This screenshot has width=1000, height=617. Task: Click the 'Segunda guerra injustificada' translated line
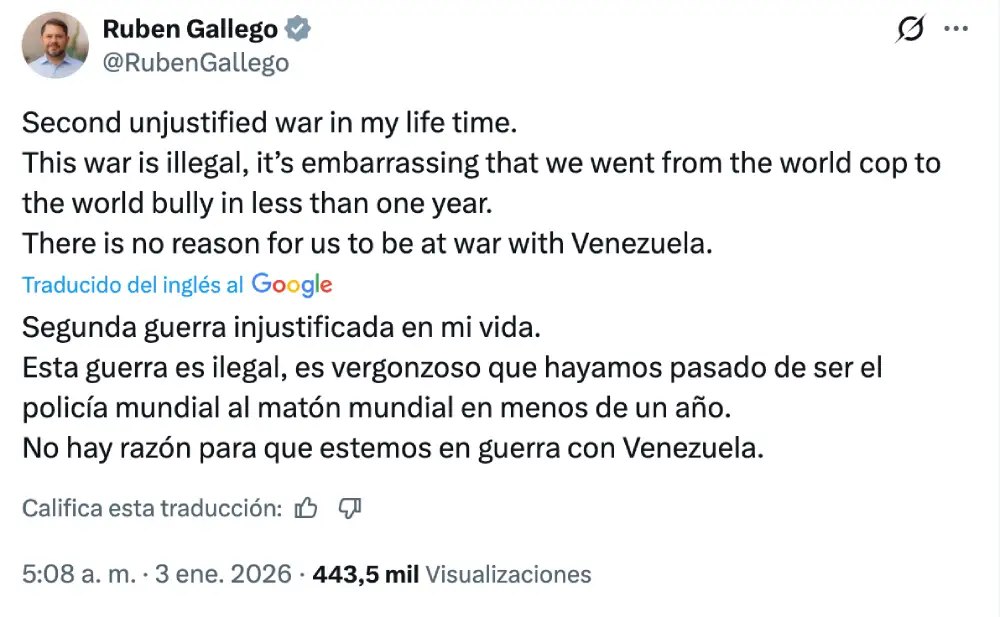click(x=285, y=327)
